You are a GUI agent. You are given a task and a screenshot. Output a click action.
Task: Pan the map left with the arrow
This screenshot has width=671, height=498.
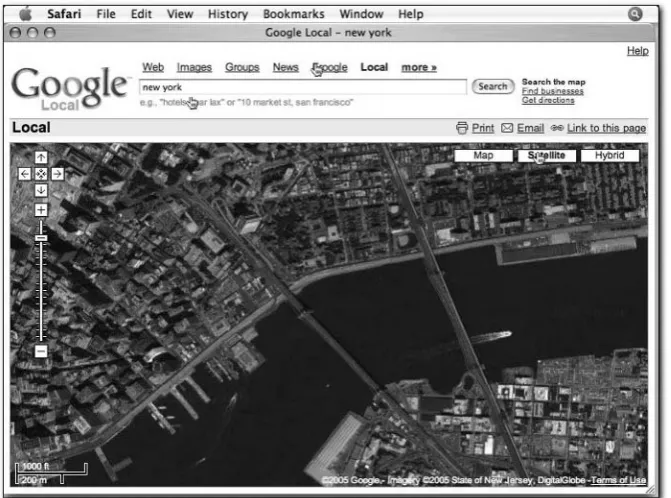[x=25, y=174]
